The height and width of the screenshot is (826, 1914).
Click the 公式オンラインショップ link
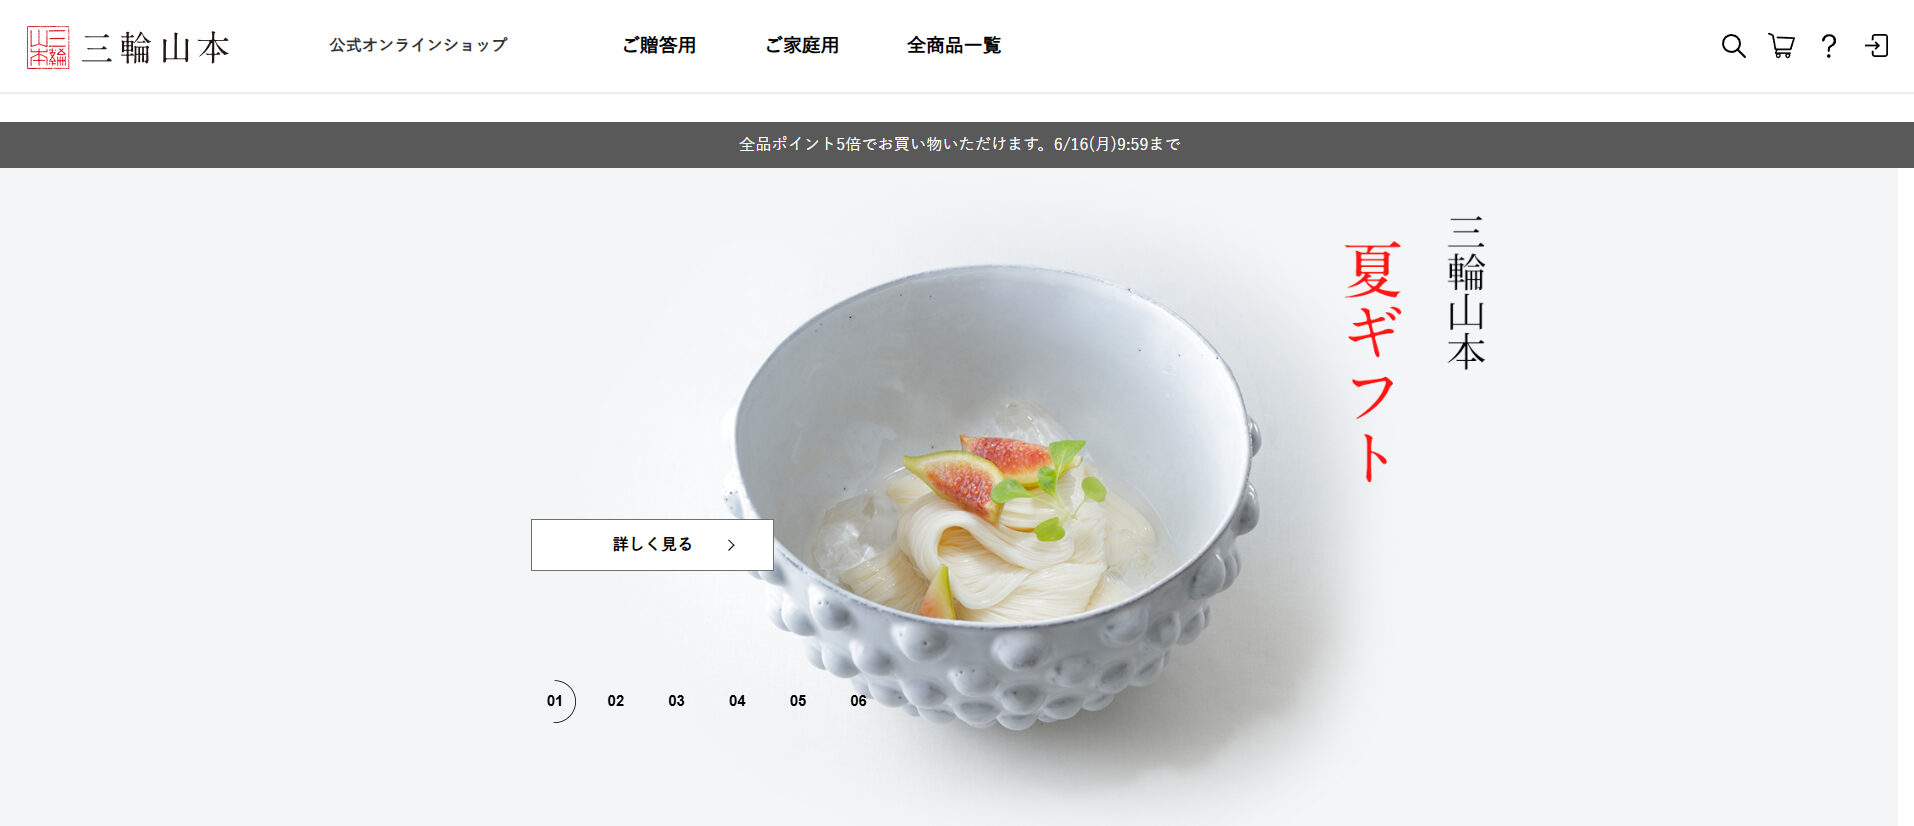click(418, 45)
